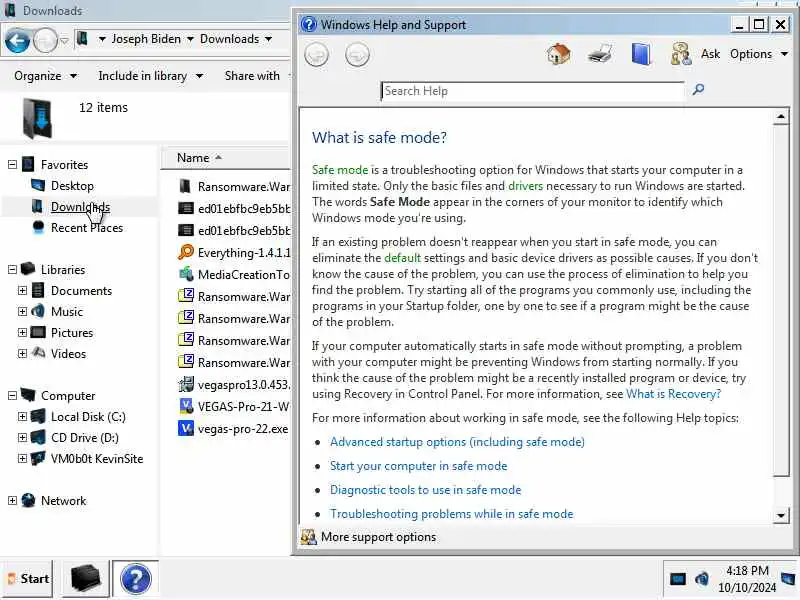Expand CD Drive (D:) node
800x600 pixels.
coord(22,437)
